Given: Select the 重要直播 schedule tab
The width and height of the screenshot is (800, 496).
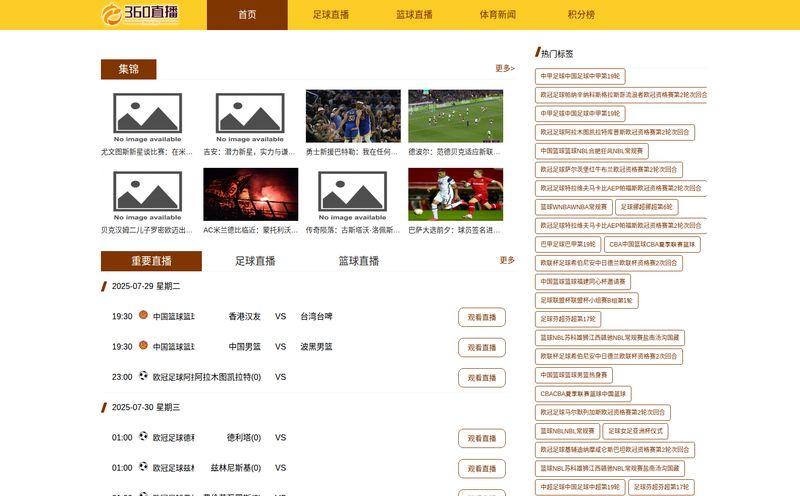Looking at the screenshot, I should pyautogui.click(x=151, y=261).
